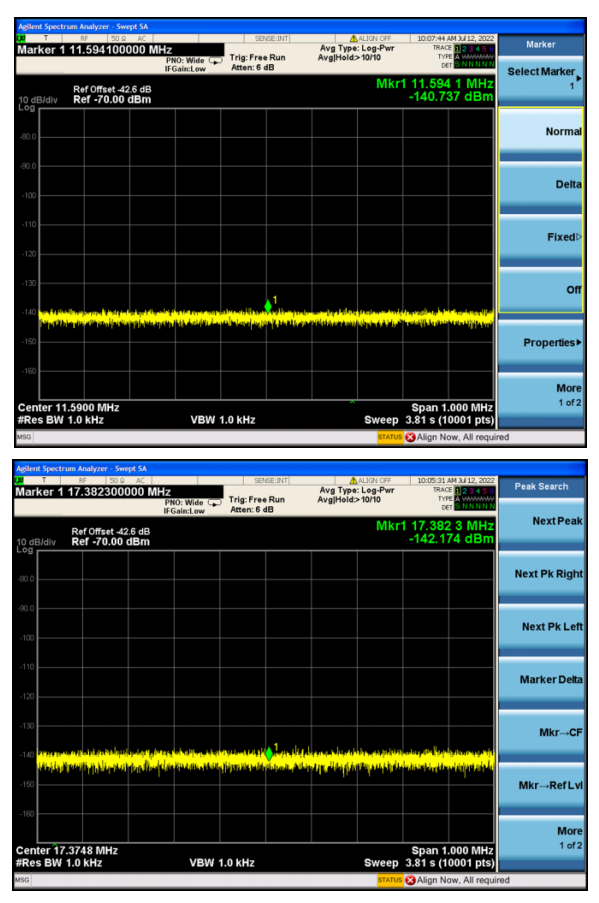Click the ALIGN OFF warning icon beside the 10:07:44 AM timestamp
Image resolution: width=599 pixels, height=903 pixels.
point(354,39)
